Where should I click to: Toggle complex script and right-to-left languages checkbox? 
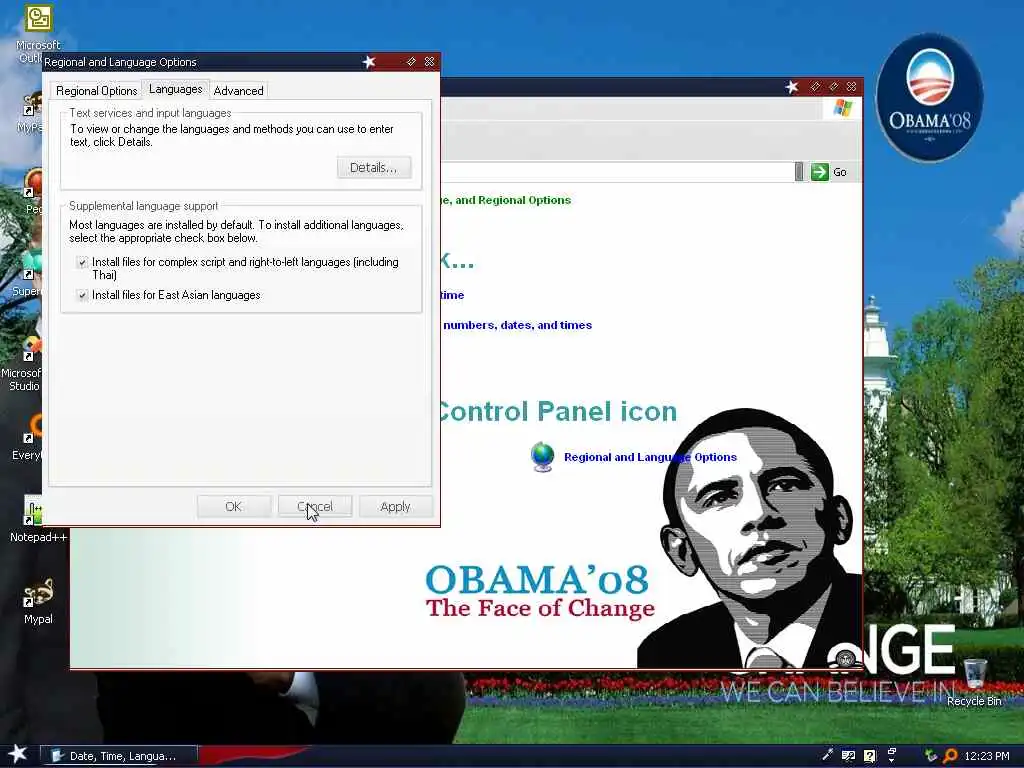82,263
